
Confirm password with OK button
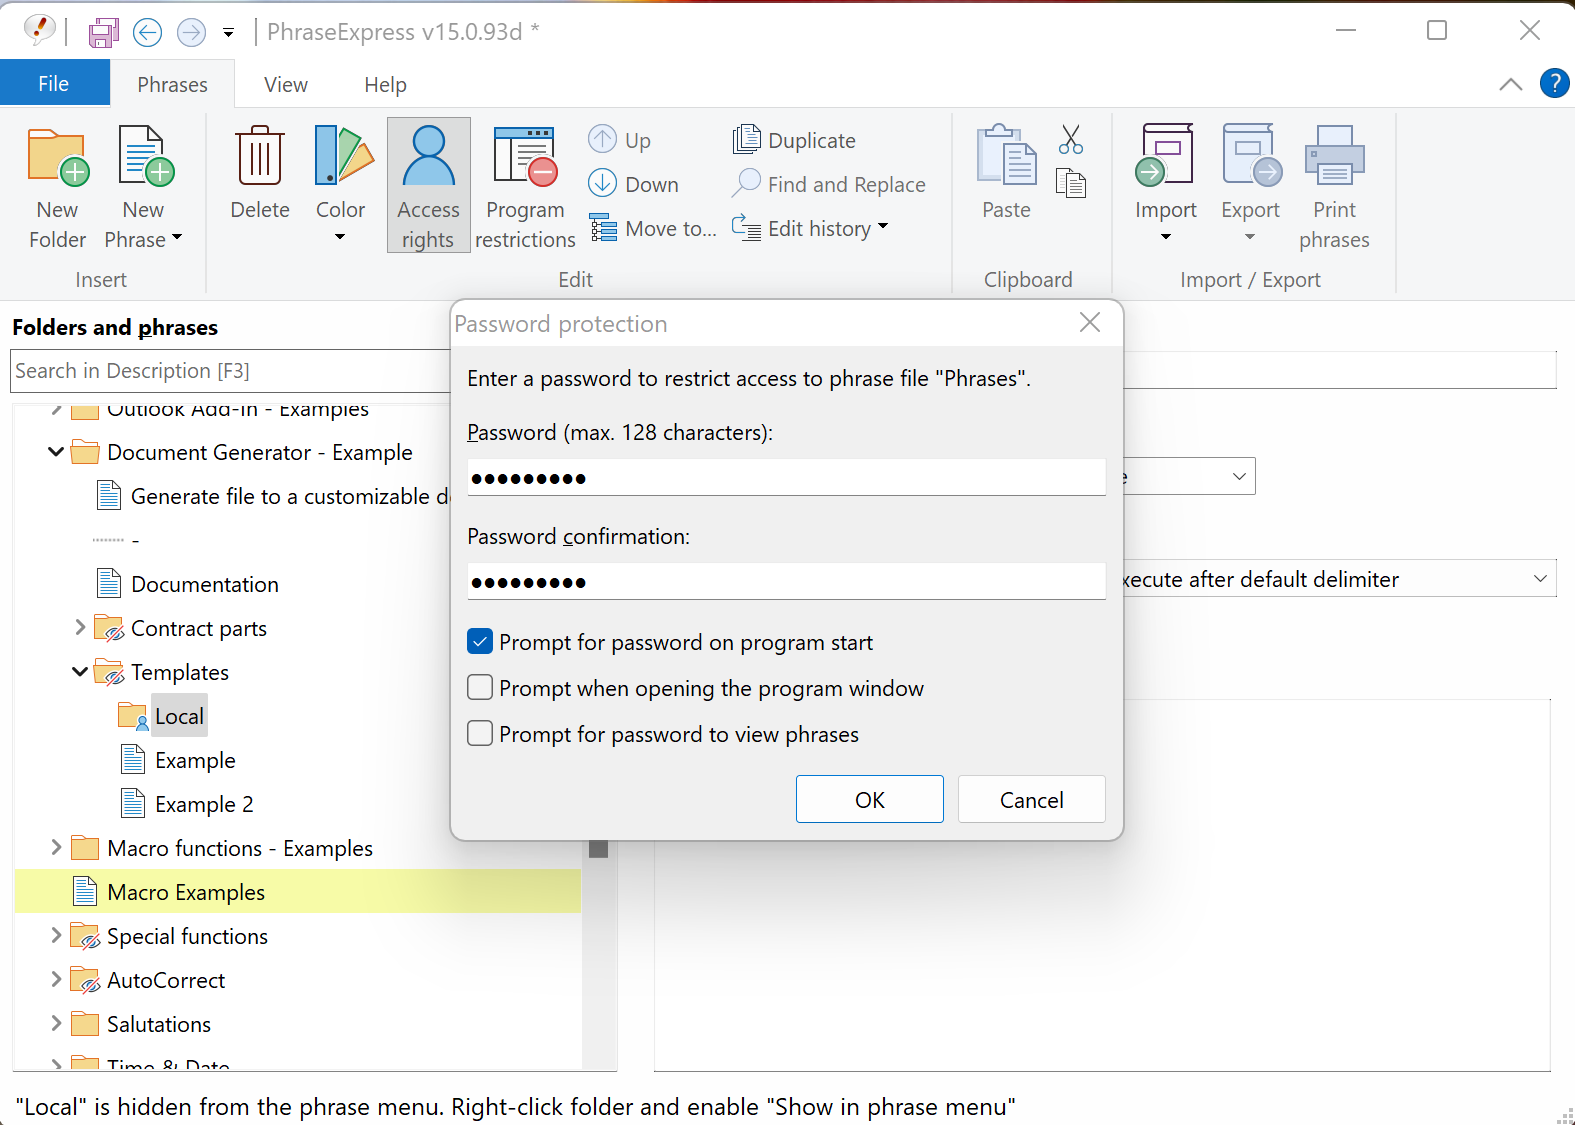point(870,799)
